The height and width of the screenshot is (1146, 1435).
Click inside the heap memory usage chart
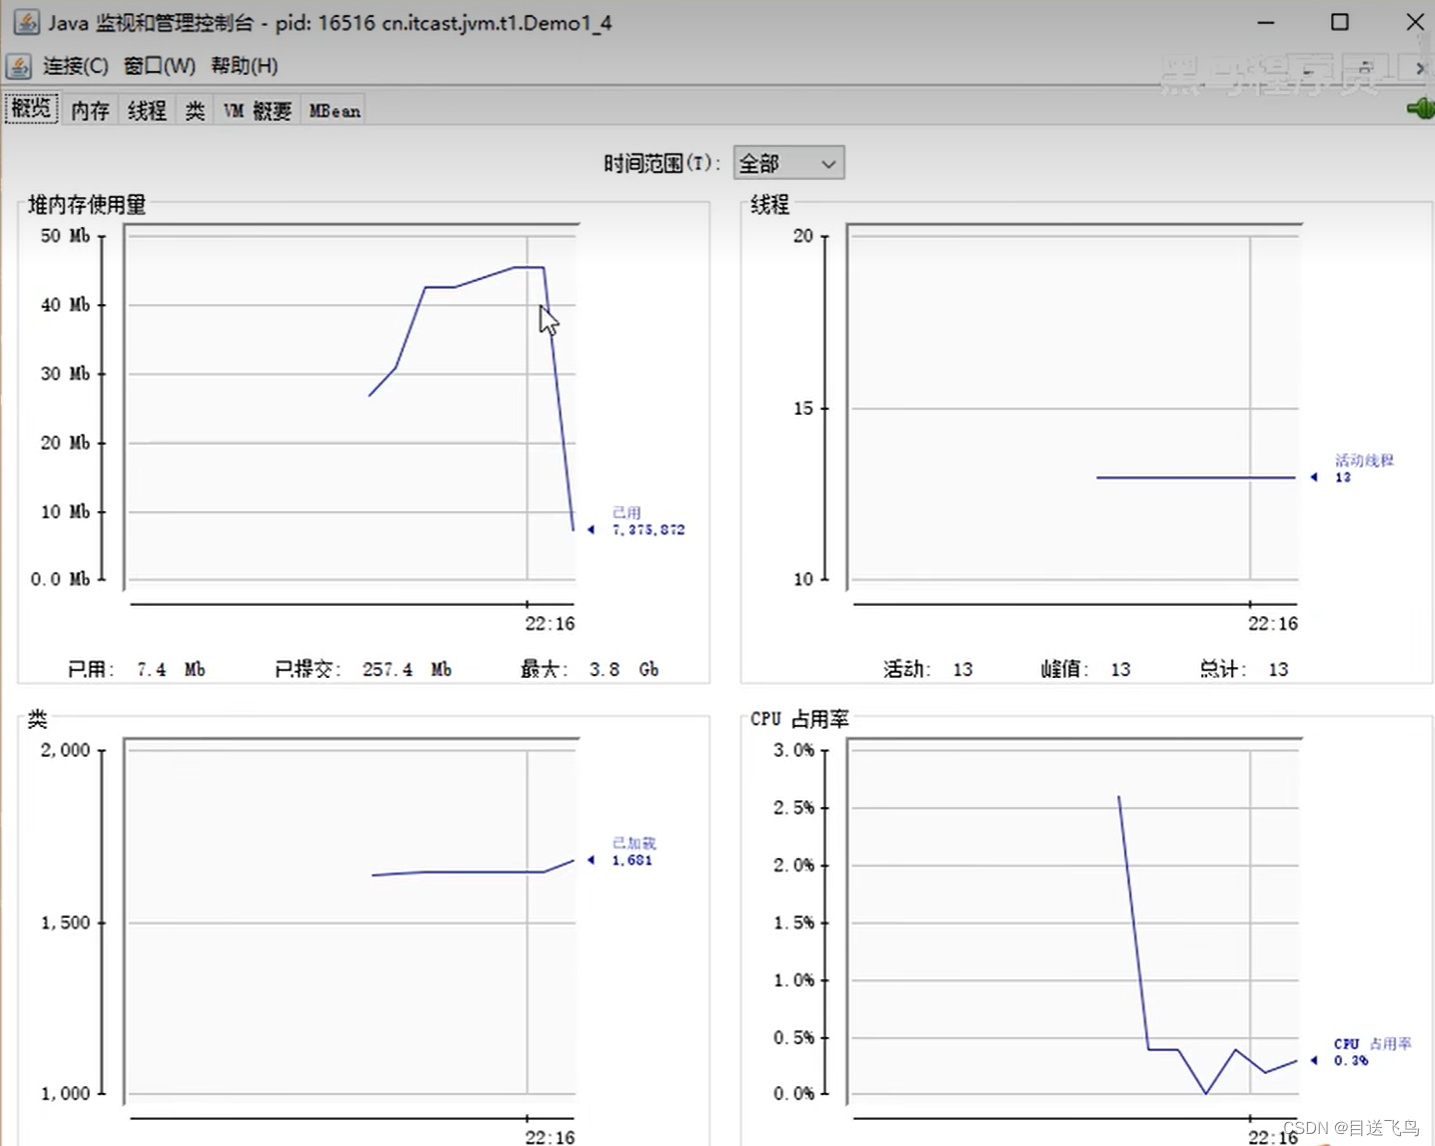coord(350,410)
